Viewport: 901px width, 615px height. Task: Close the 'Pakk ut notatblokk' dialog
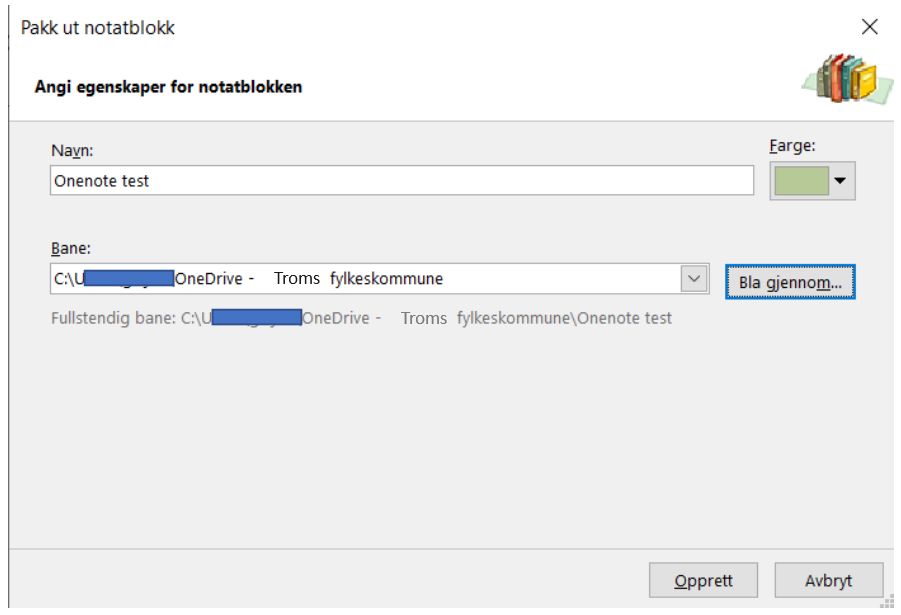(870, 26)
